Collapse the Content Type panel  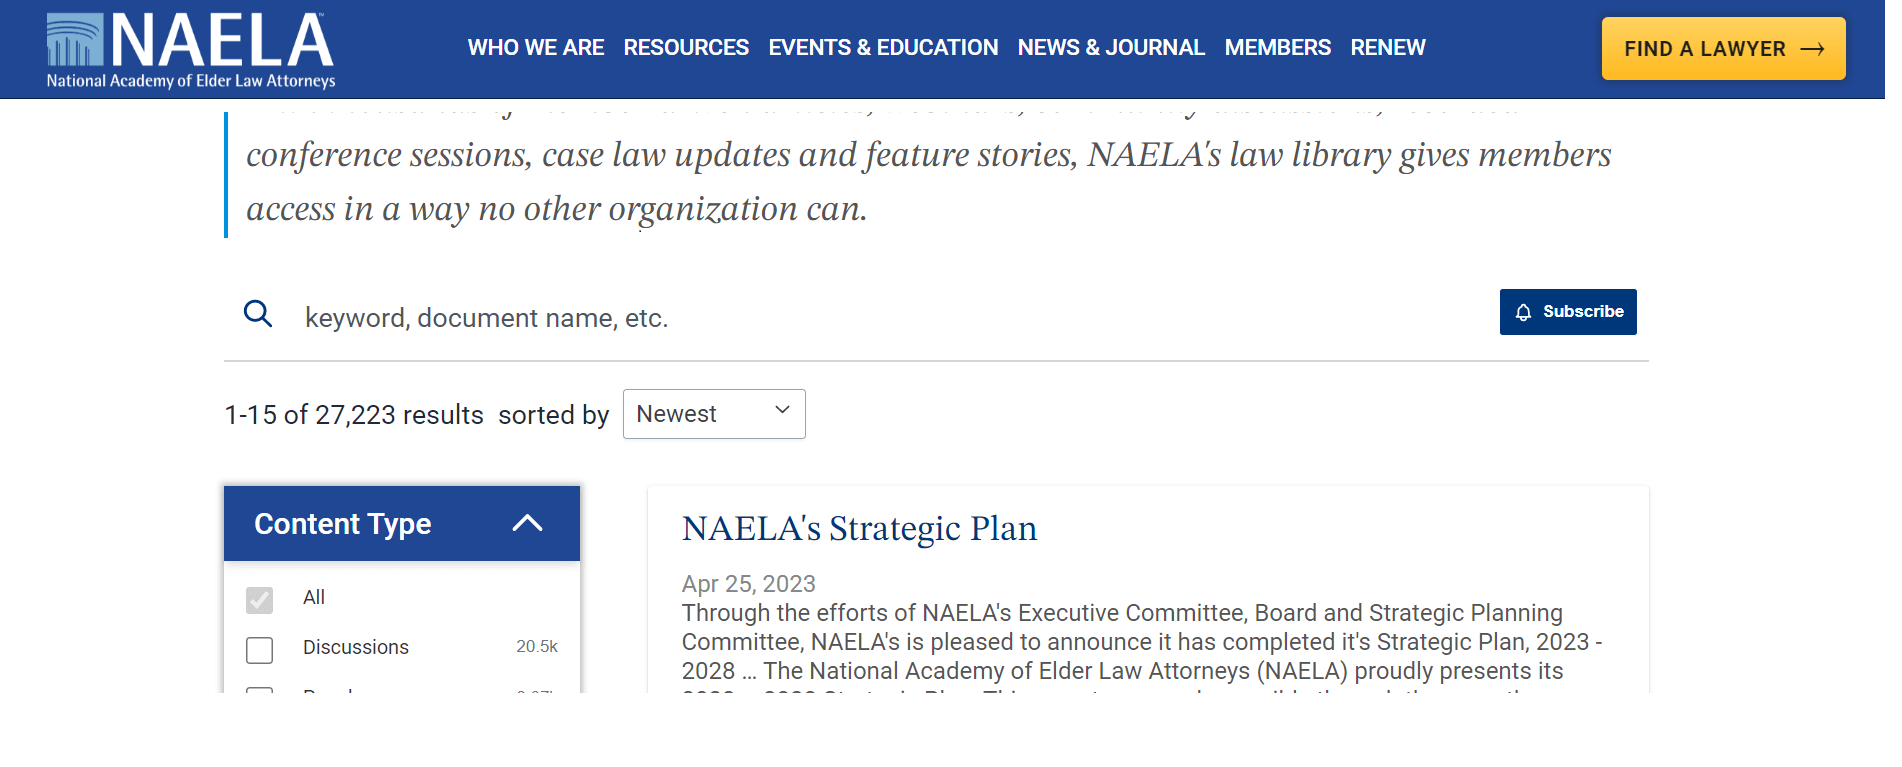pyautogui.click(x=528, y=523)
